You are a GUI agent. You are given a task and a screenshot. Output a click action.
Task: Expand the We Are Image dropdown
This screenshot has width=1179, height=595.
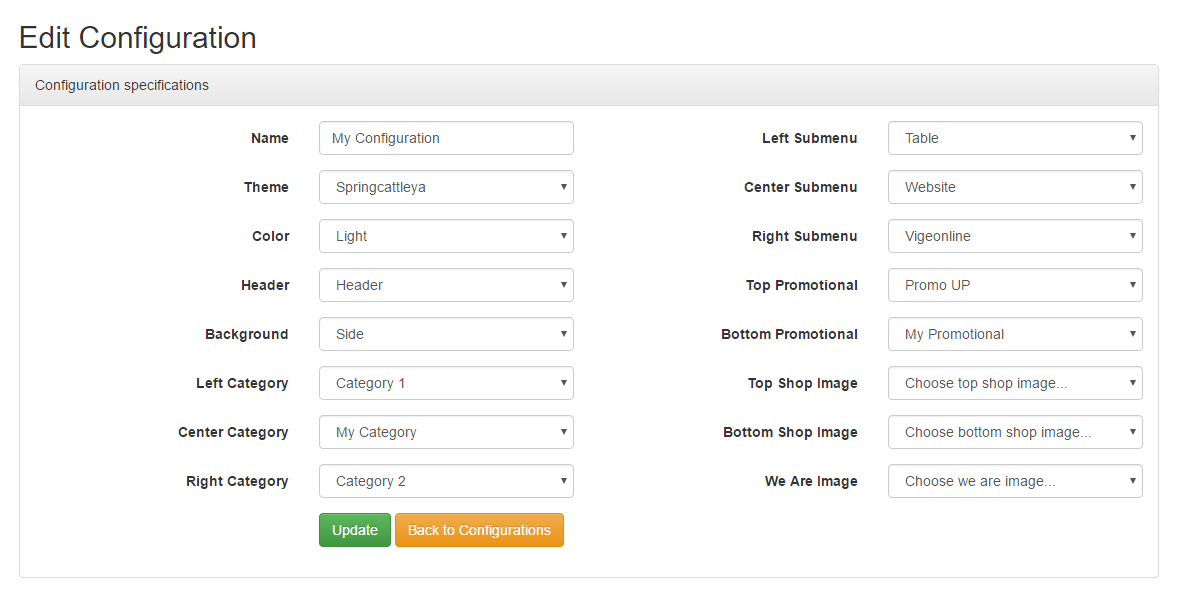click(x=1015, y=481)
